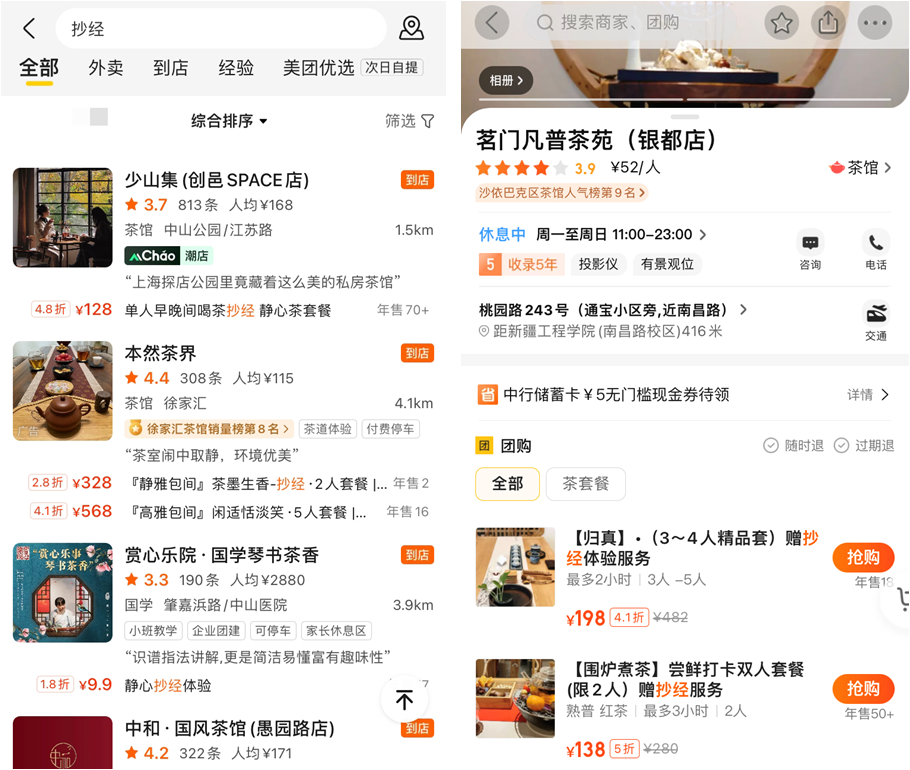Tap the 咨询 chat icon

810,251
